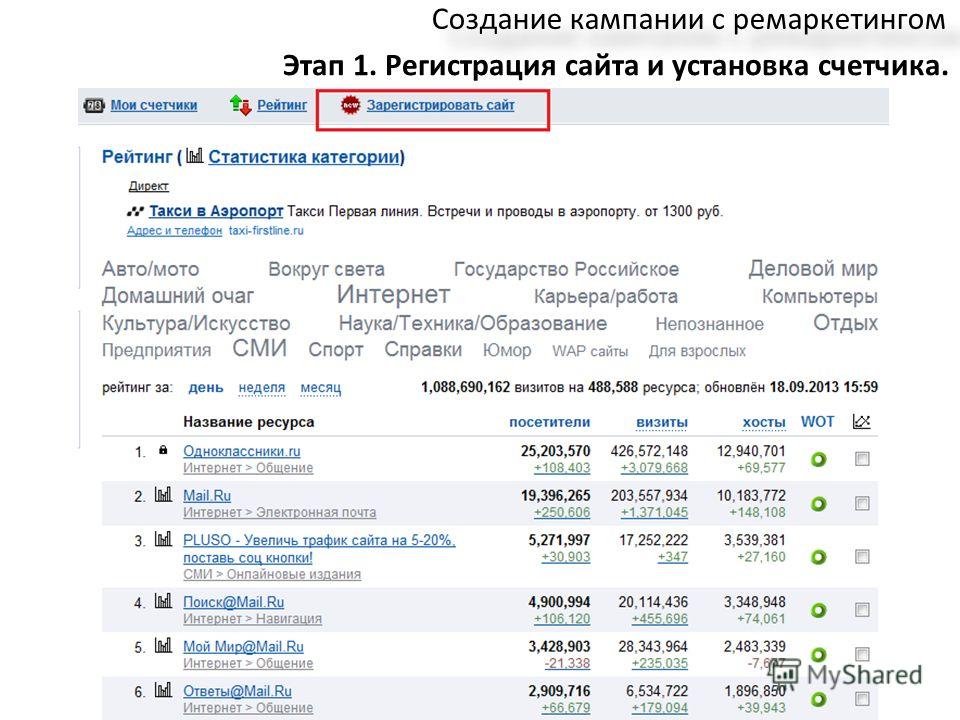Open the Авто/мото category
This screenshot has width=960, height=720.
pos(151,269)
